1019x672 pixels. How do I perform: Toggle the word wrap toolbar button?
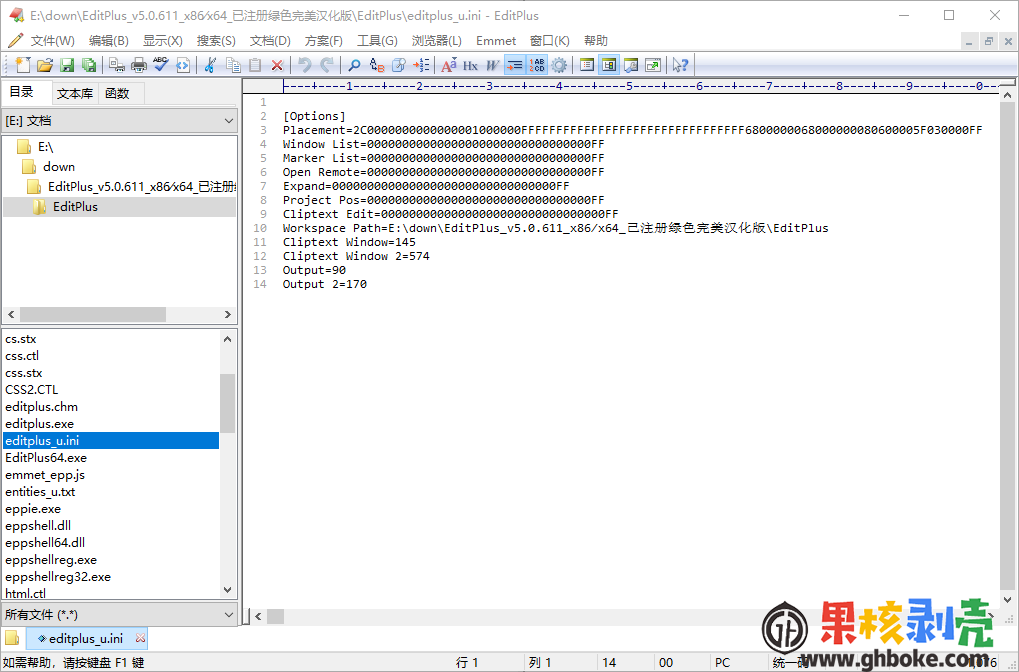pos(514,65)
